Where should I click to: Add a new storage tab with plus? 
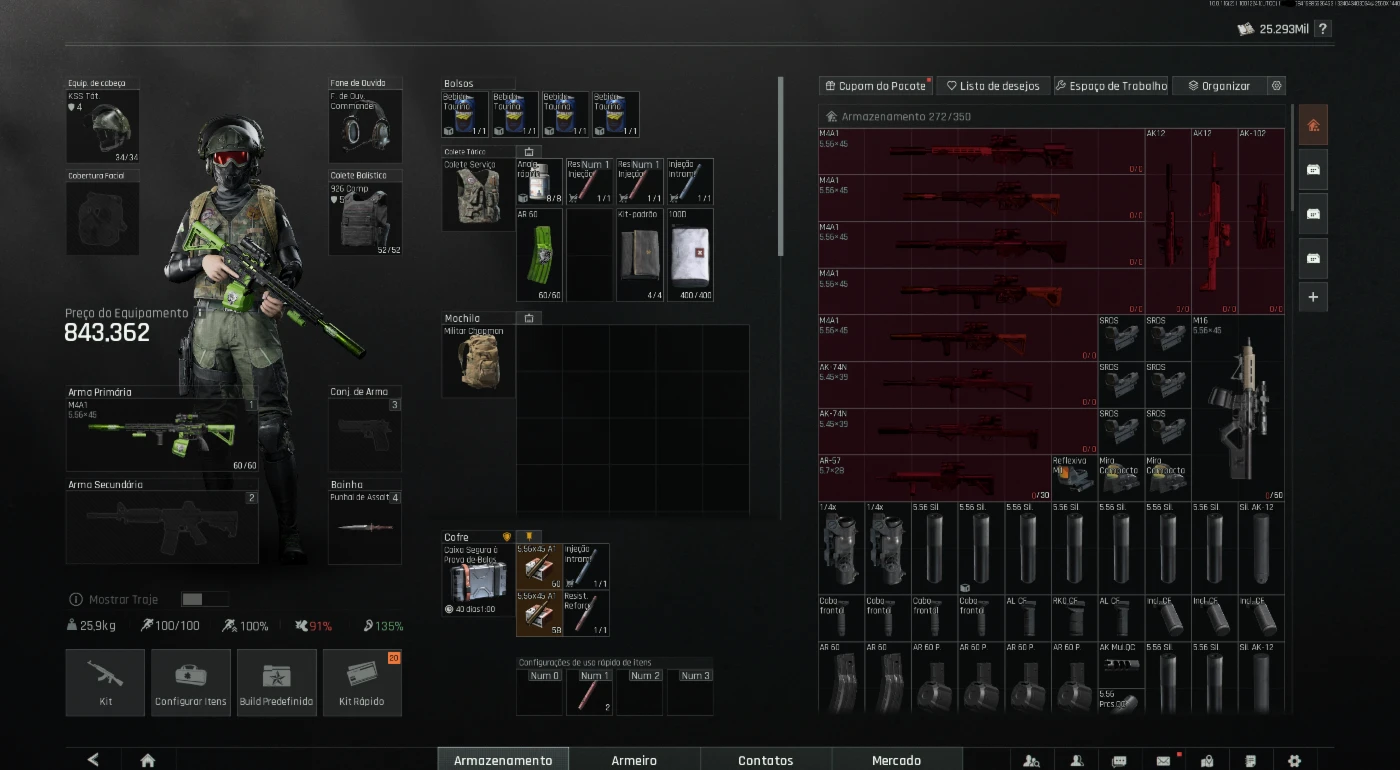(x=1313, y=297)
